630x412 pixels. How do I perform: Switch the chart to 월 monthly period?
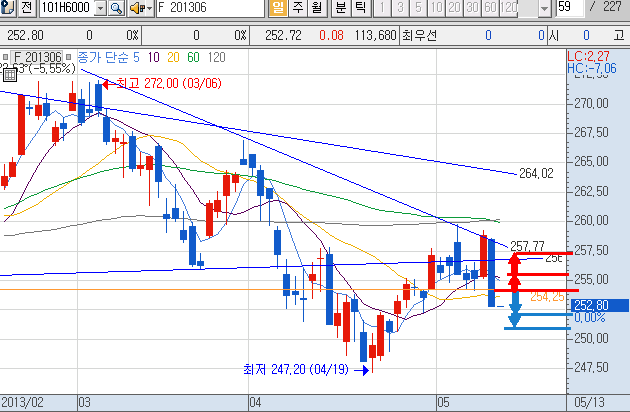[316, 8]
